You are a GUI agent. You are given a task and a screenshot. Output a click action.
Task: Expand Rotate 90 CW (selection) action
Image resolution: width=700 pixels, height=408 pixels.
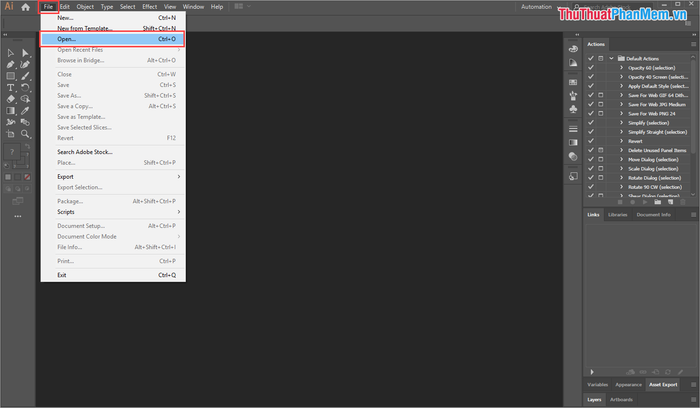coord(621,187)
